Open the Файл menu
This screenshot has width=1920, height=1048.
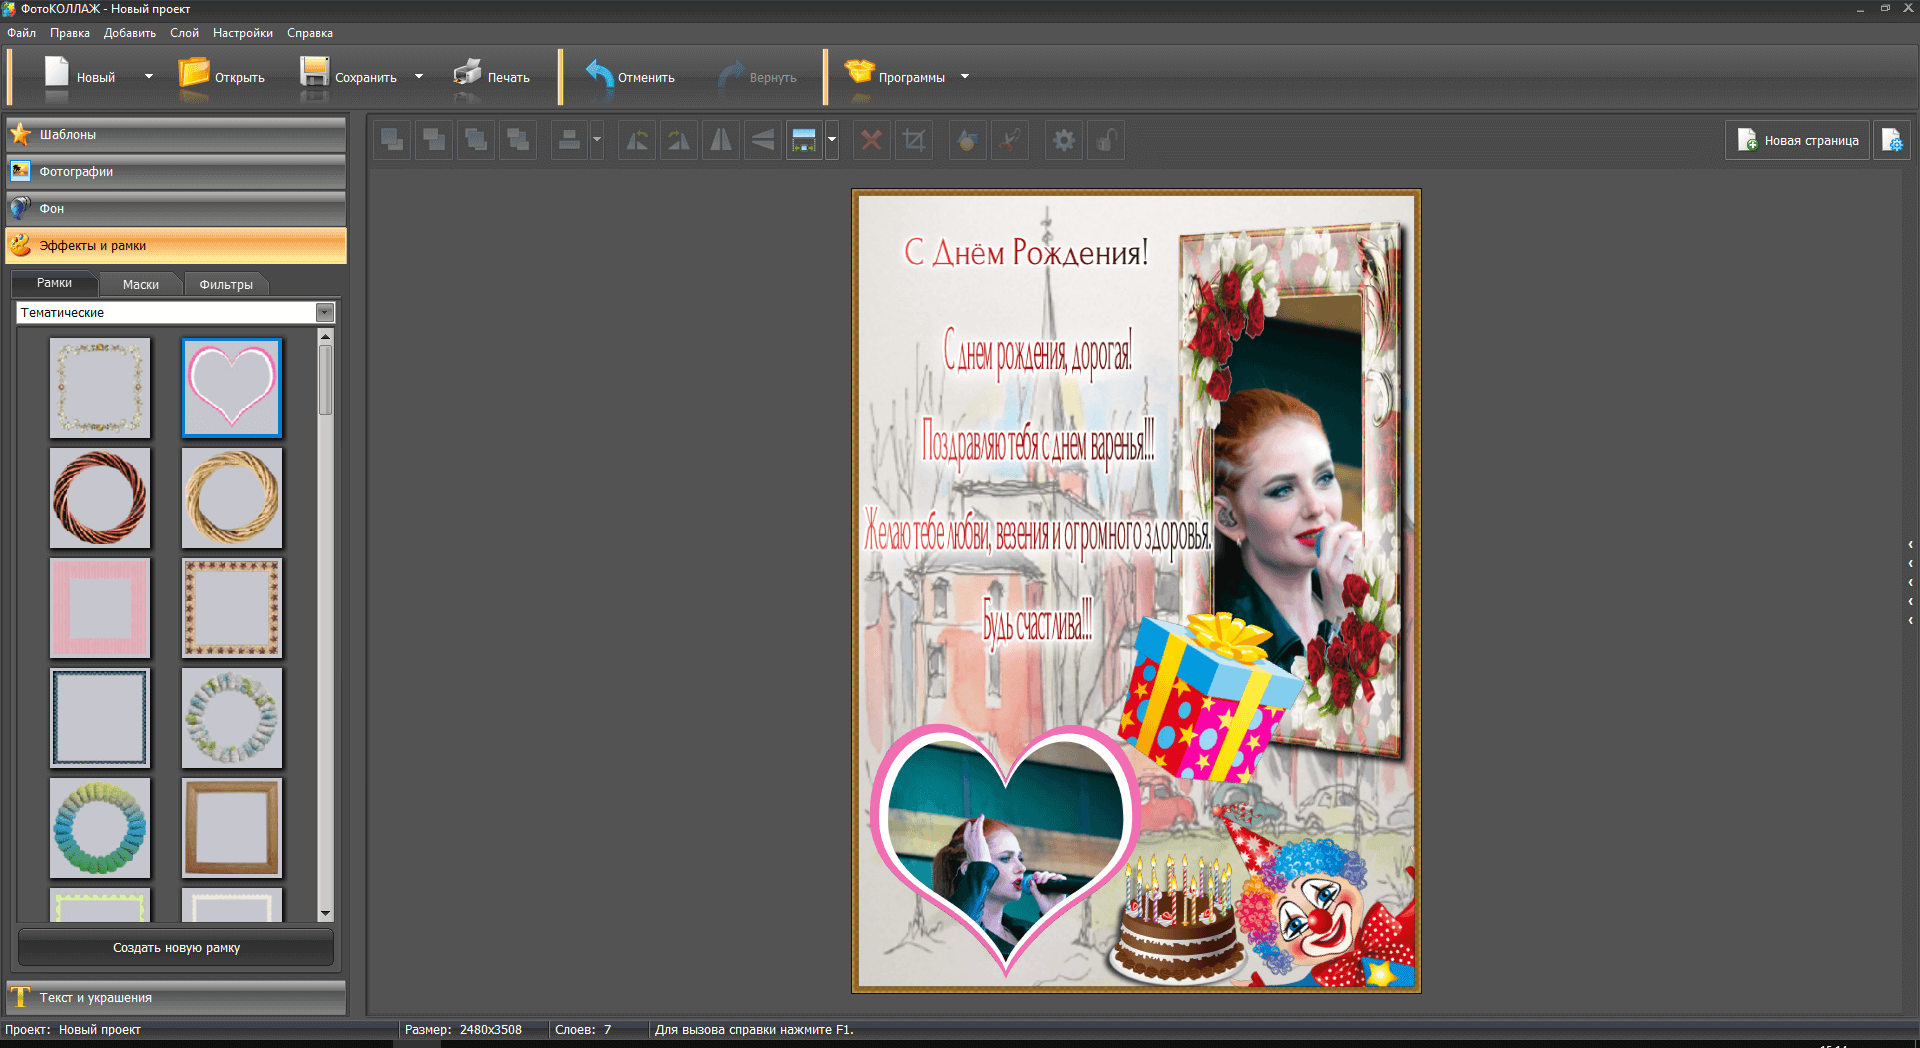click(x=21, y=33)
